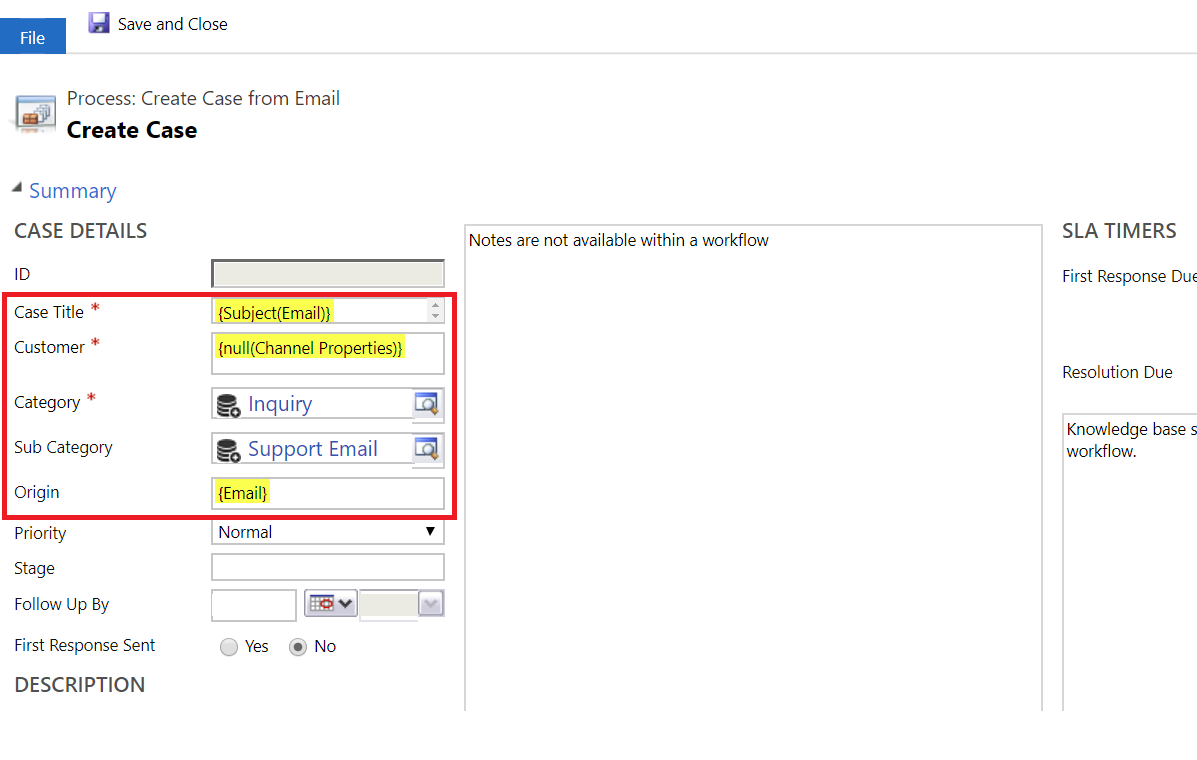Click the Save and Close floppy disk icon
This screenshot has height=760, width=1197.
point(99,23)
